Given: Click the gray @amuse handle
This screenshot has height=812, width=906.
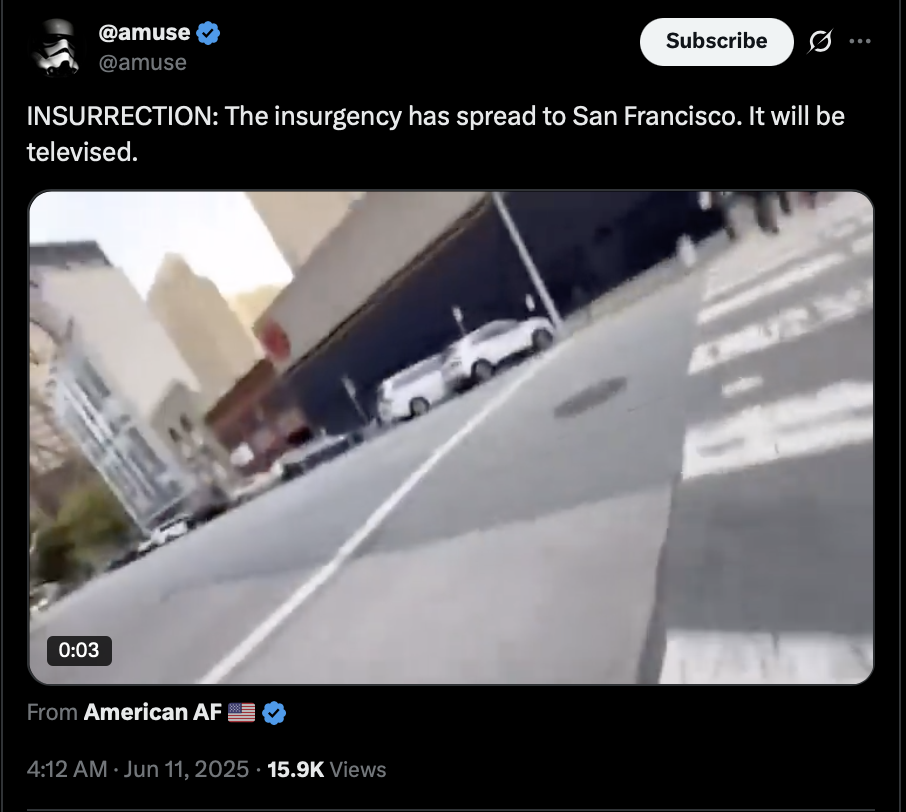Looking at the screenshot, I should [x=142, y=62].
